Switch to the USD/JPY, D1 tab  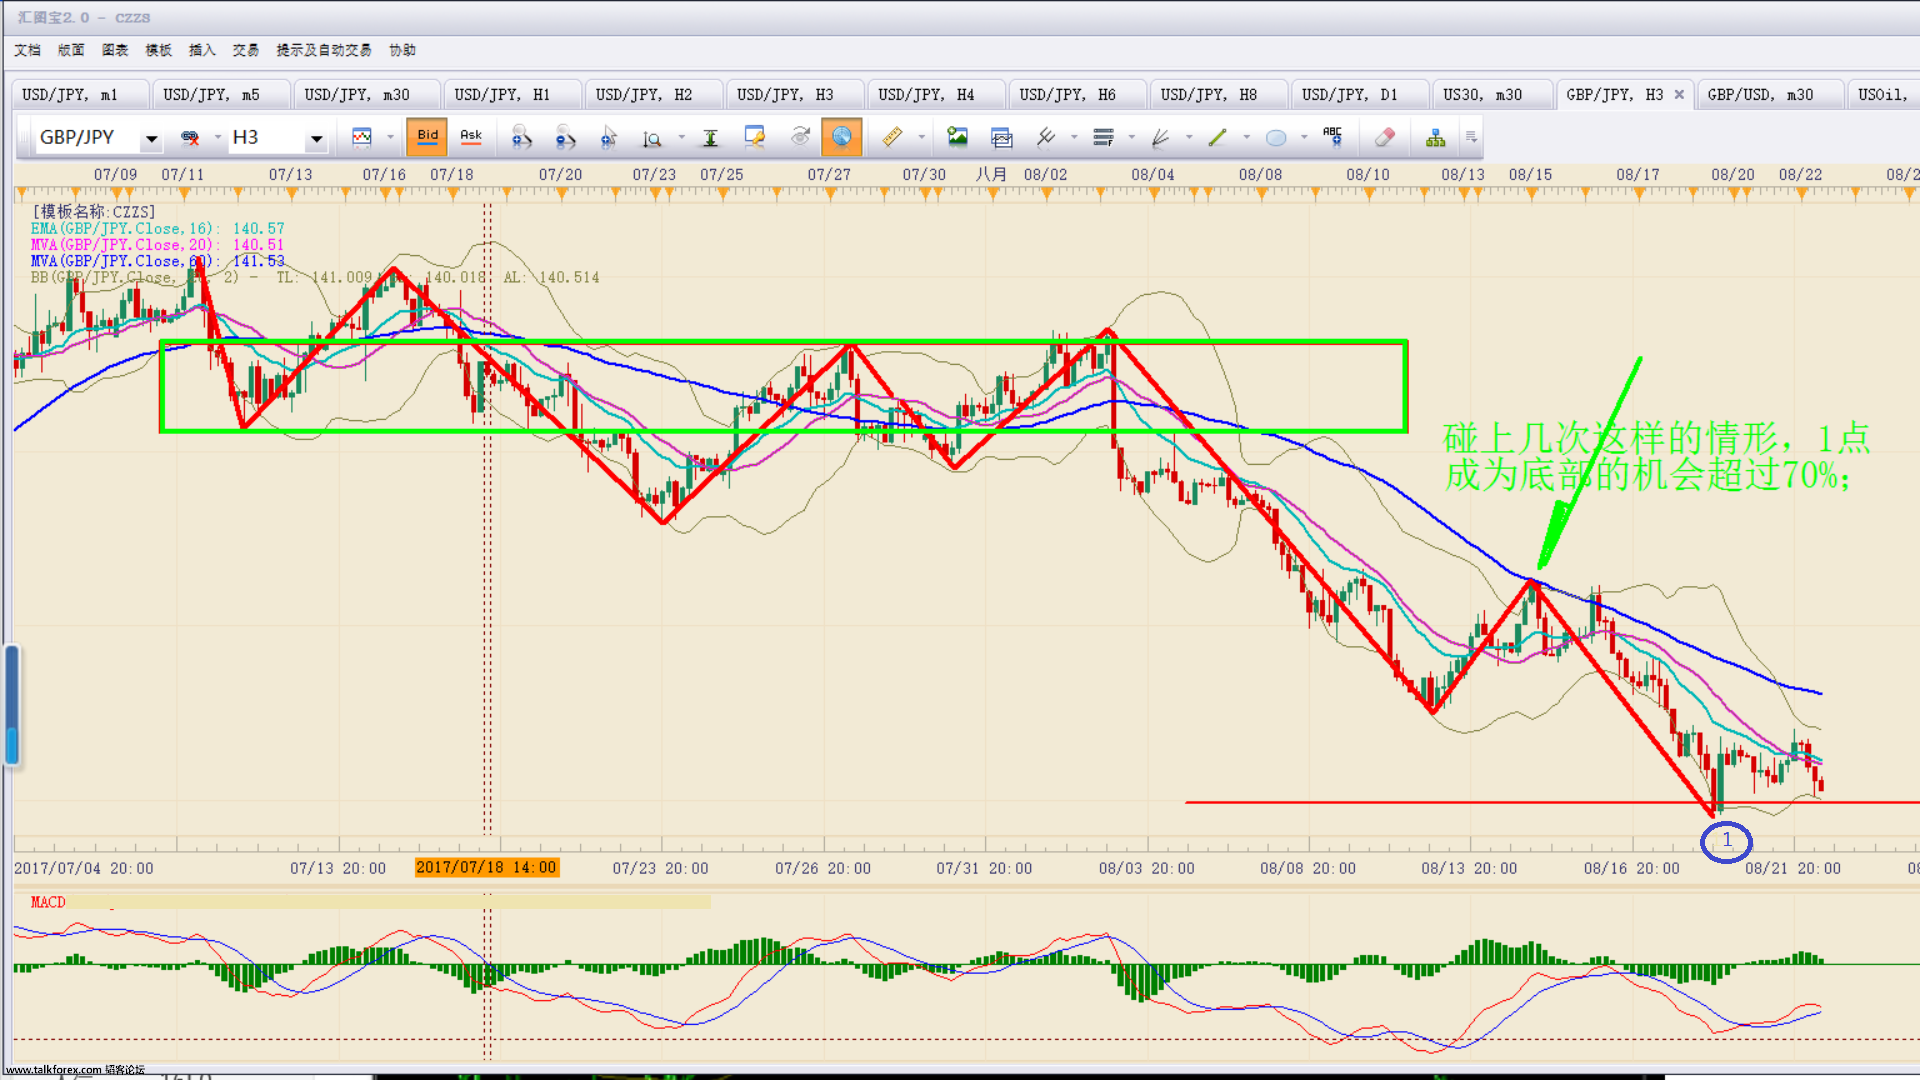(x=1358, y=95)
